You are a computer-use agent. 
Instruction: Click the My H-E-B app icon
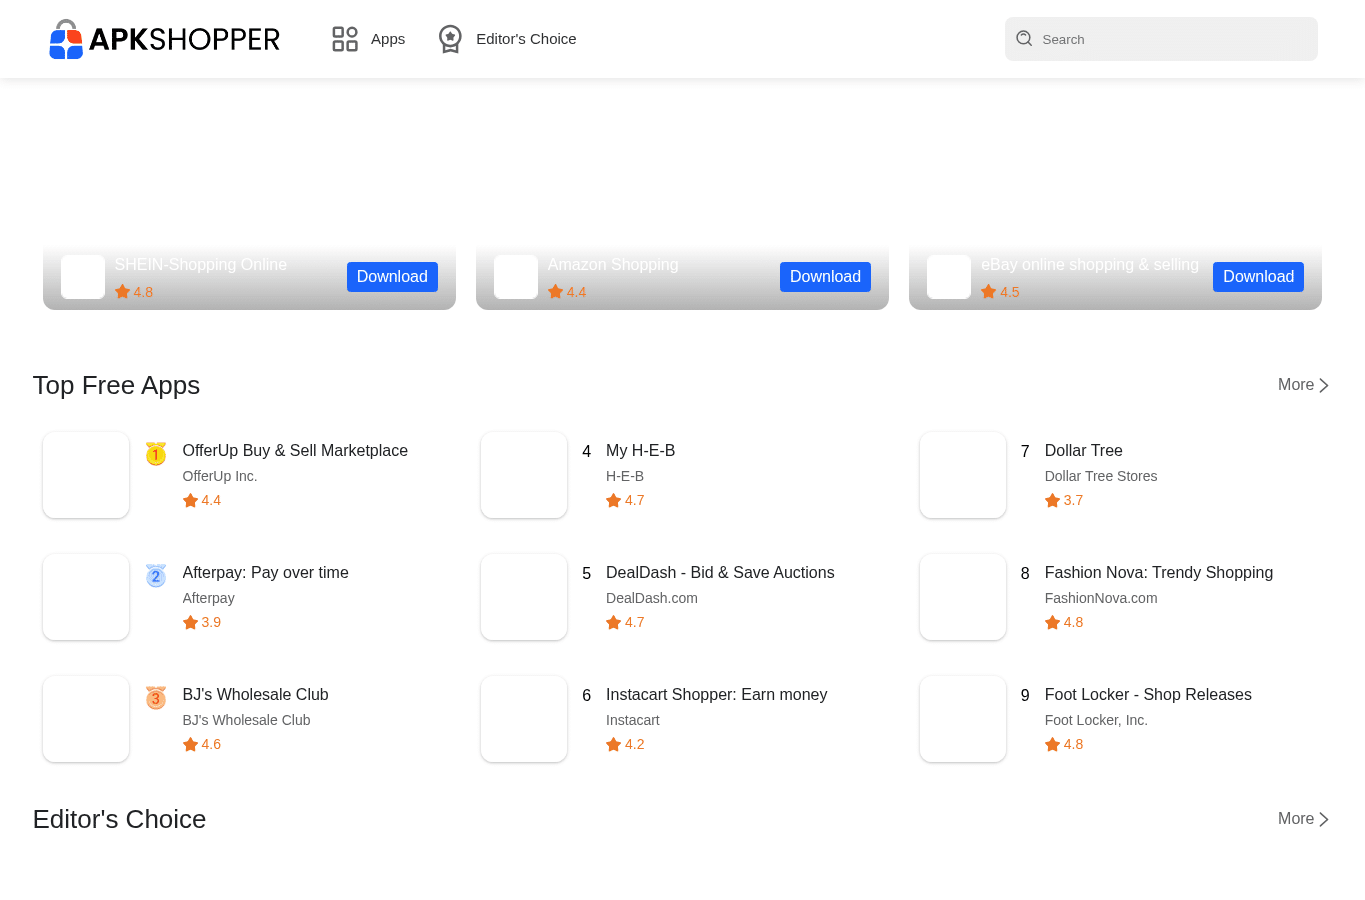tap(524, 475)
